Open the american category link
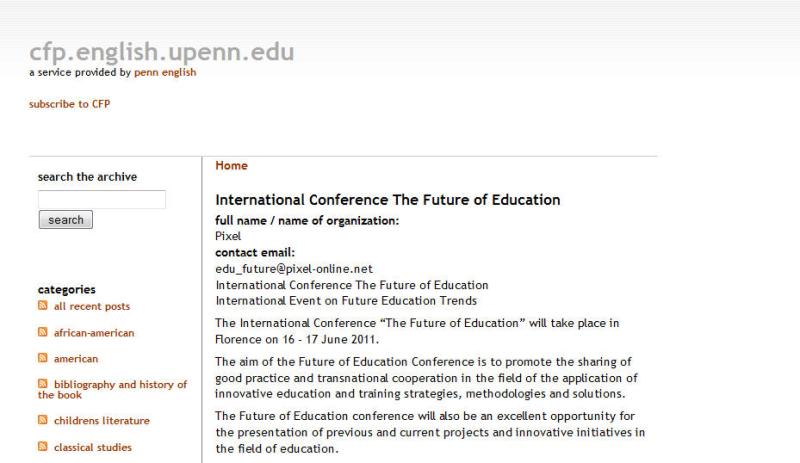Image resolution: width=800 pixels, height=463 pixels. tap(76, 358)
